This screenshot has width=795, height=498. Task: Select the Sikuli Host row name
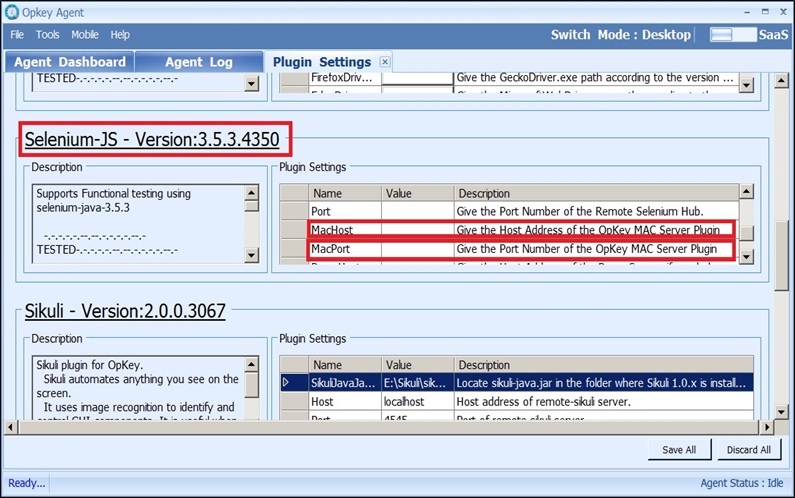(345, 402)
